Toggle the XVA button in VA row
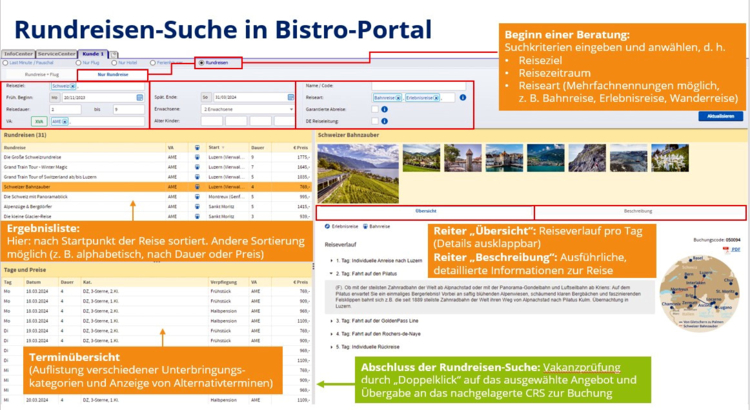Screen dimensions: 750x410 click(x=39, y=122)
